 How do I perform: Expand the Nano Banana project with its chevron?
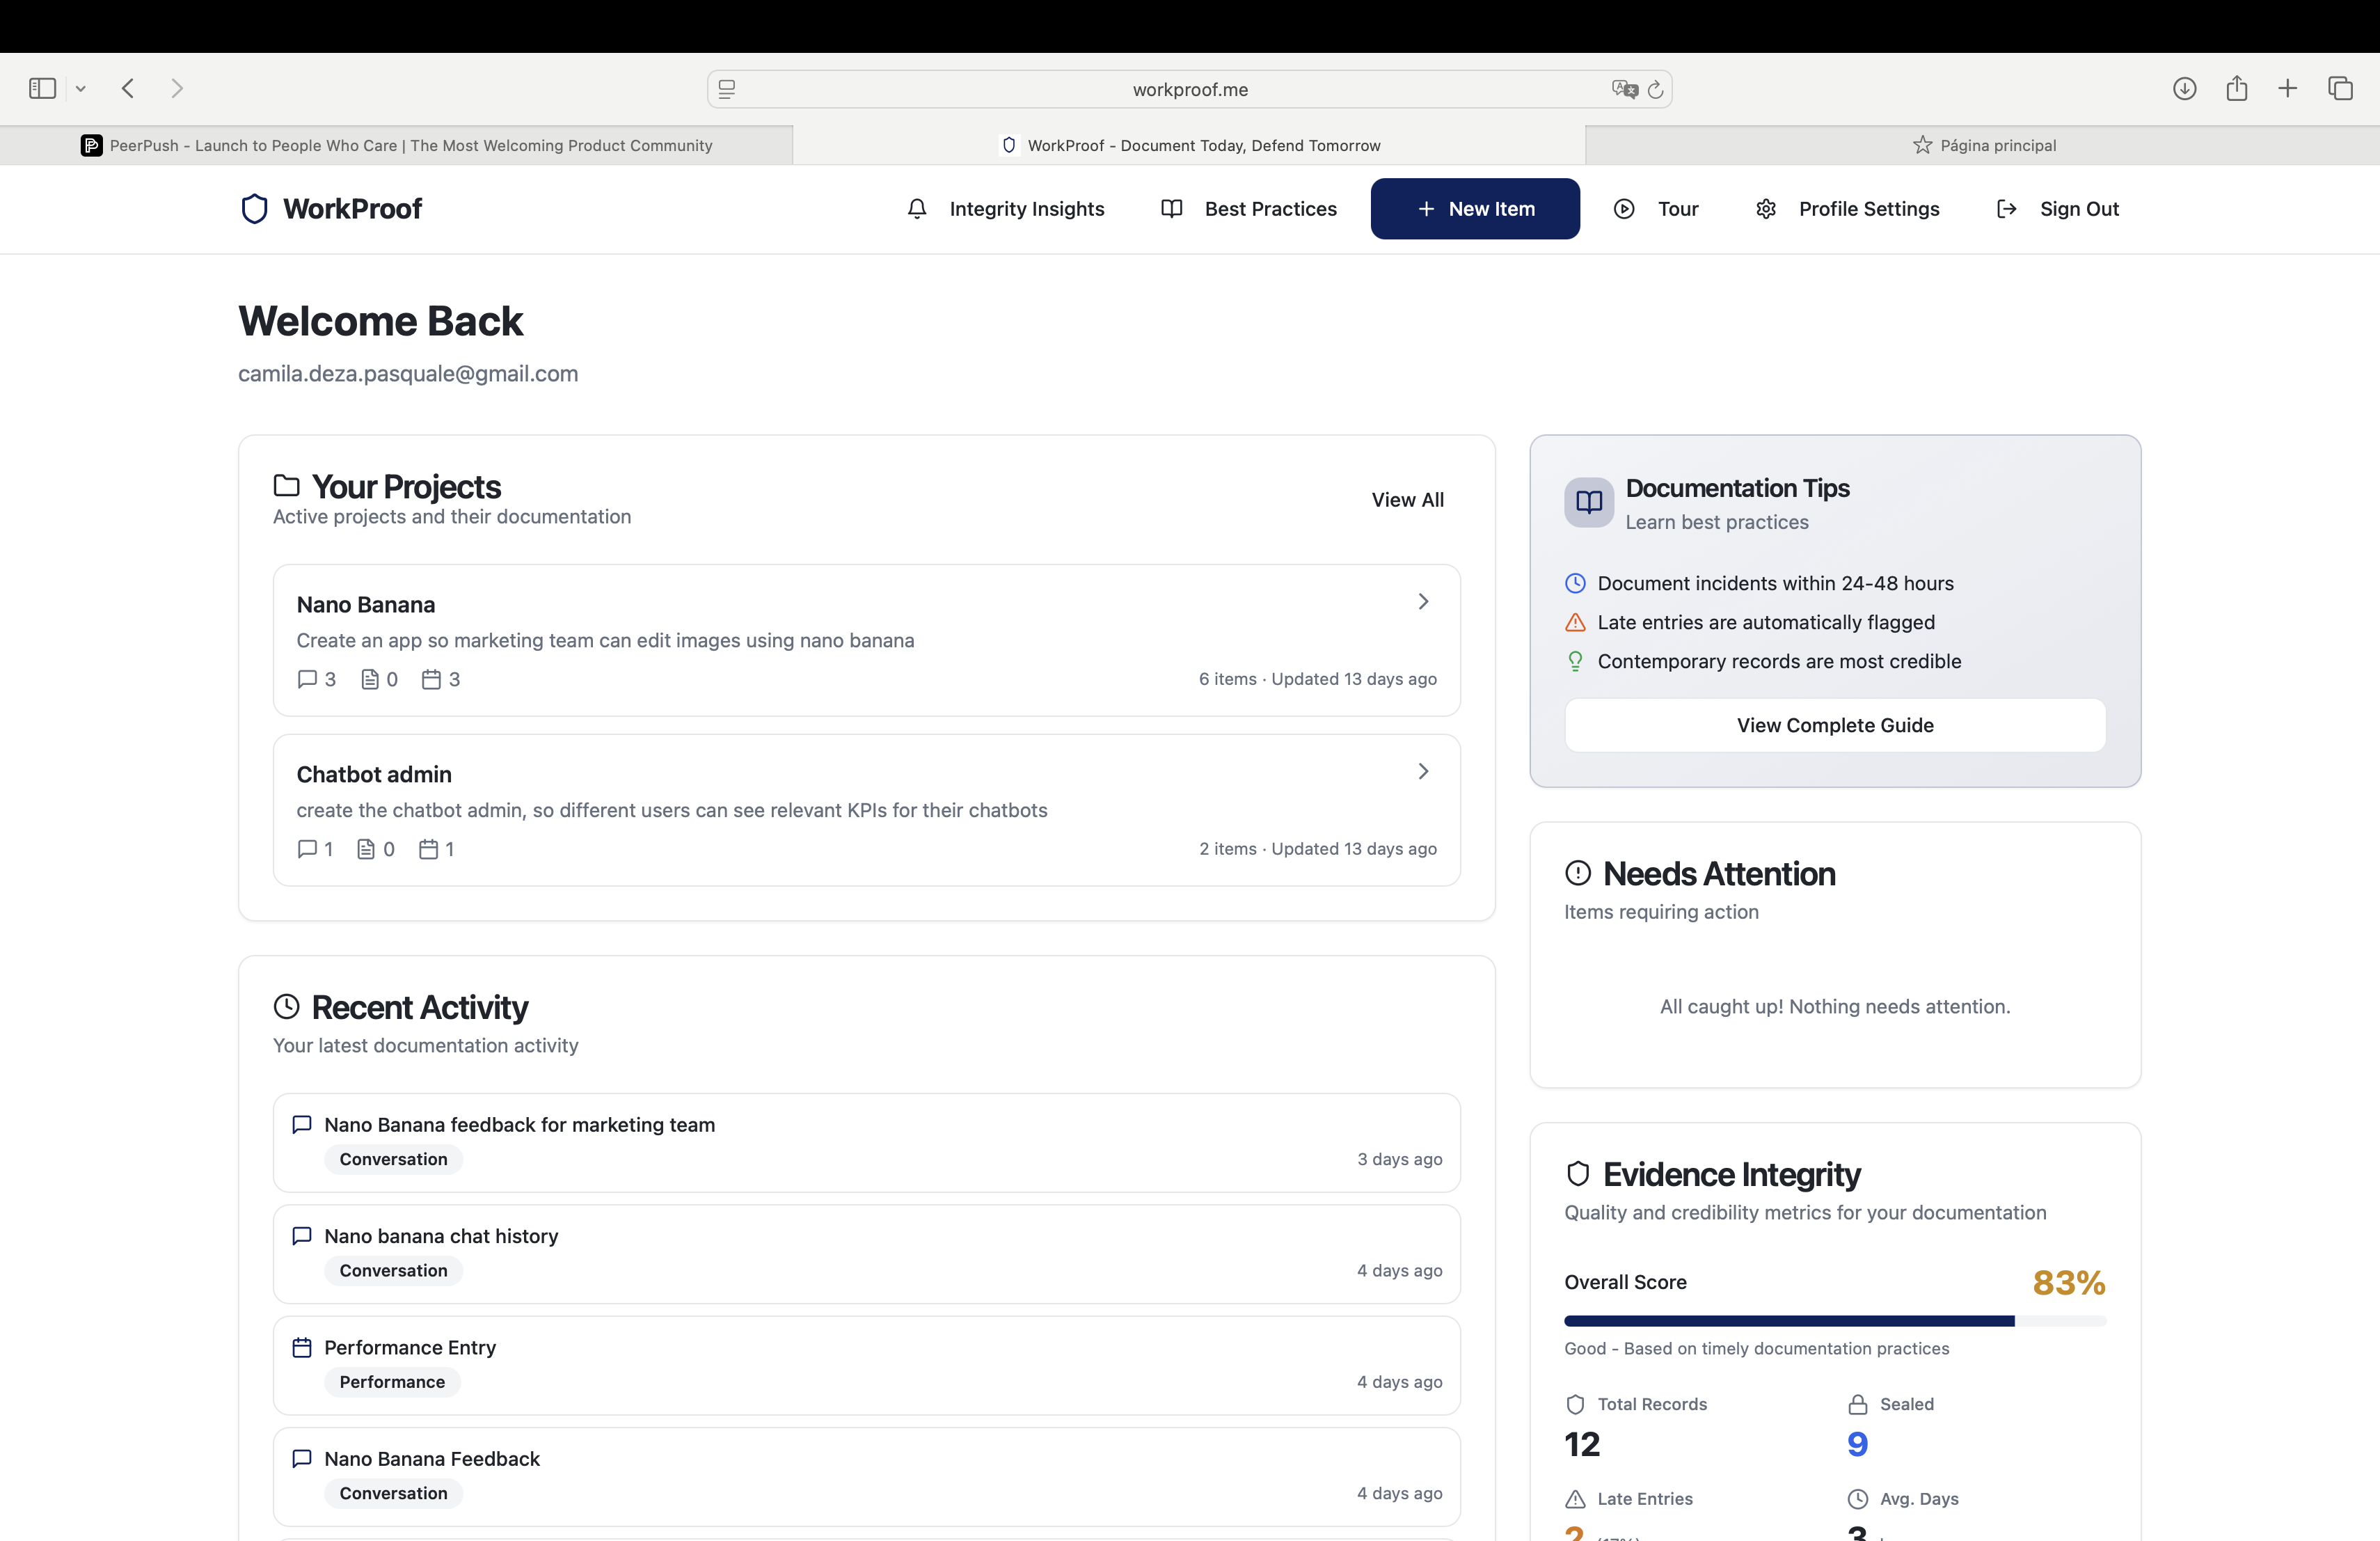point(1423,601)
